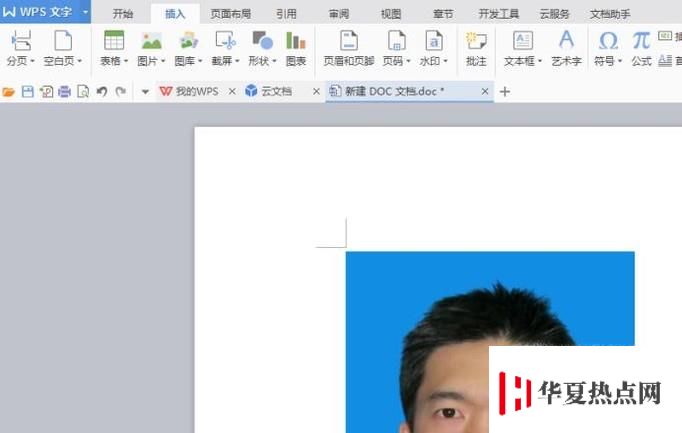The height and width of the screenshot is (433, 682).
Task: Redo the last action
Action: [121, 92]
